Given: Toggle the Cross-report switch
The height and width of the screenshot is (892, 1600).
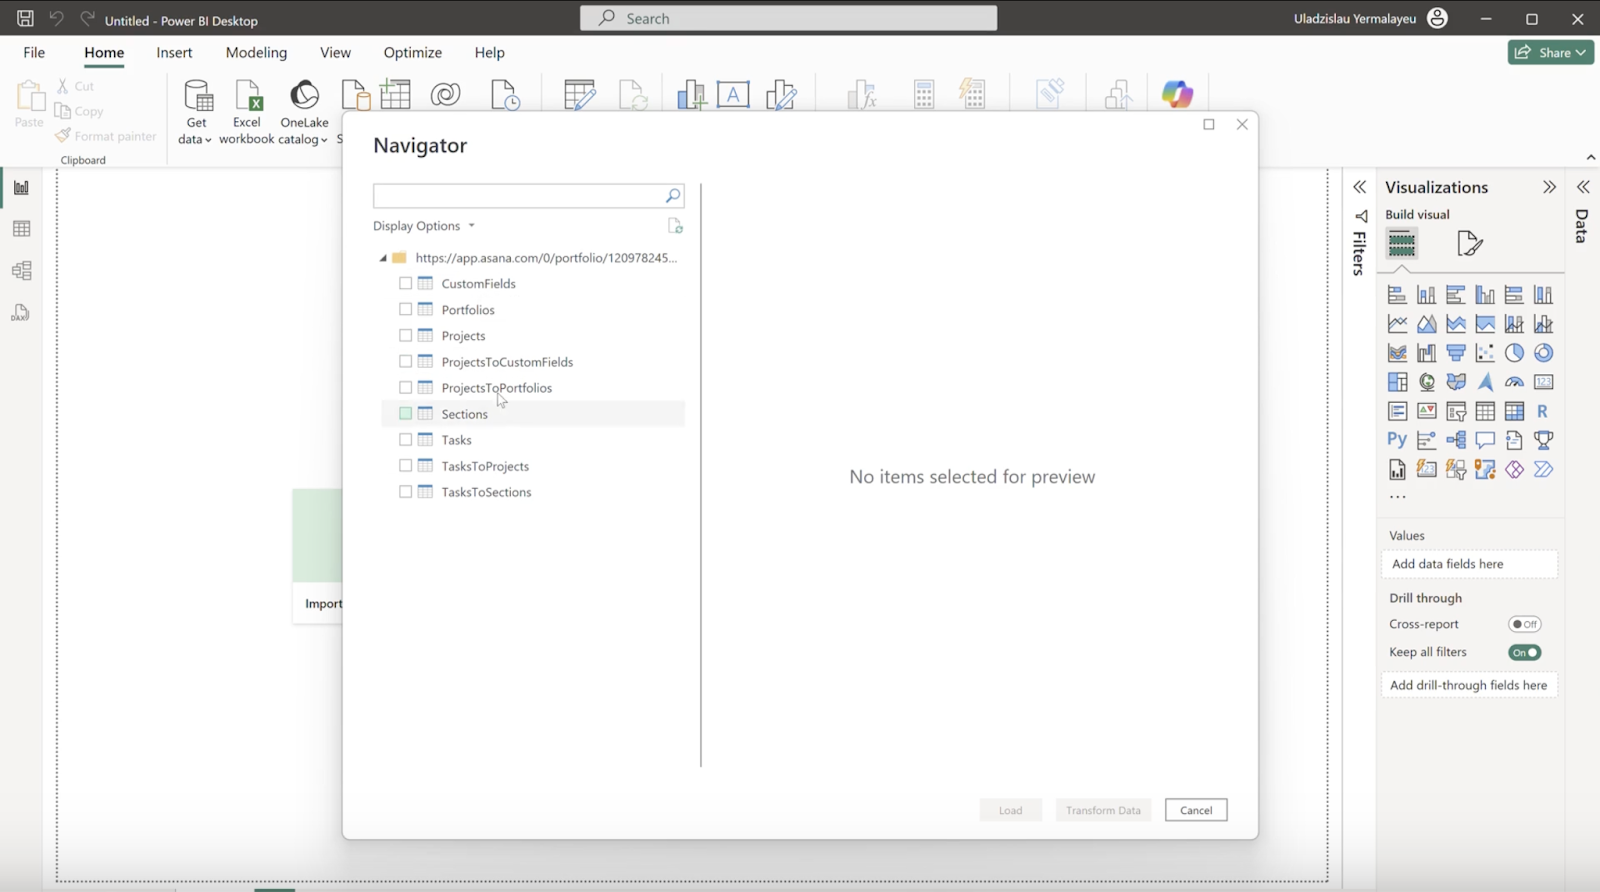Looking at the screenshot, I should (x=1524, y=624).
